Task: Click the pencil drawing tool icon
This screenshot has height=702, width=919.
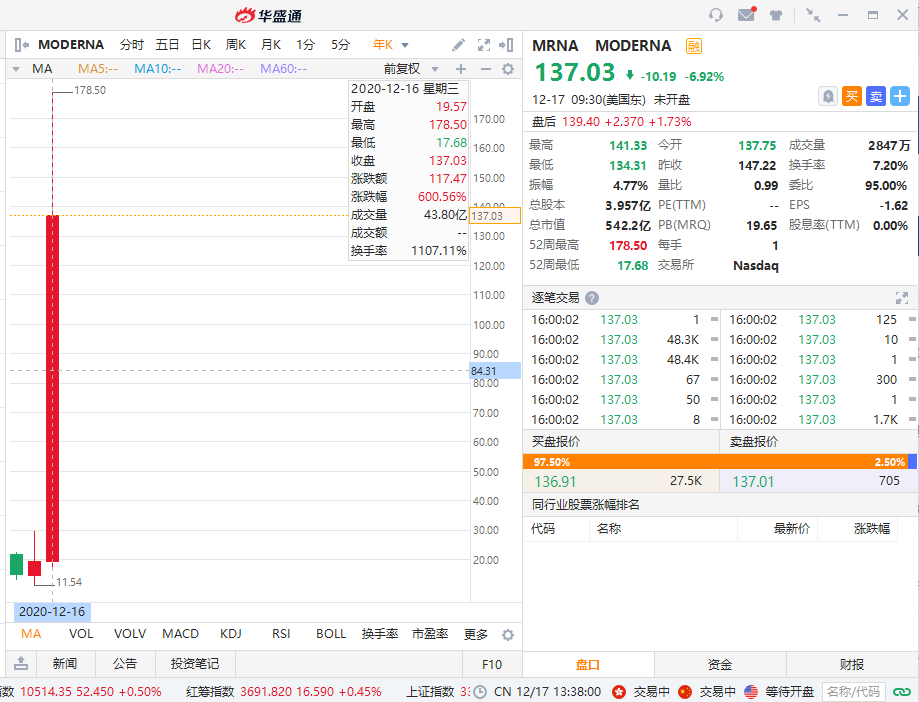Action: pos(459,45)
